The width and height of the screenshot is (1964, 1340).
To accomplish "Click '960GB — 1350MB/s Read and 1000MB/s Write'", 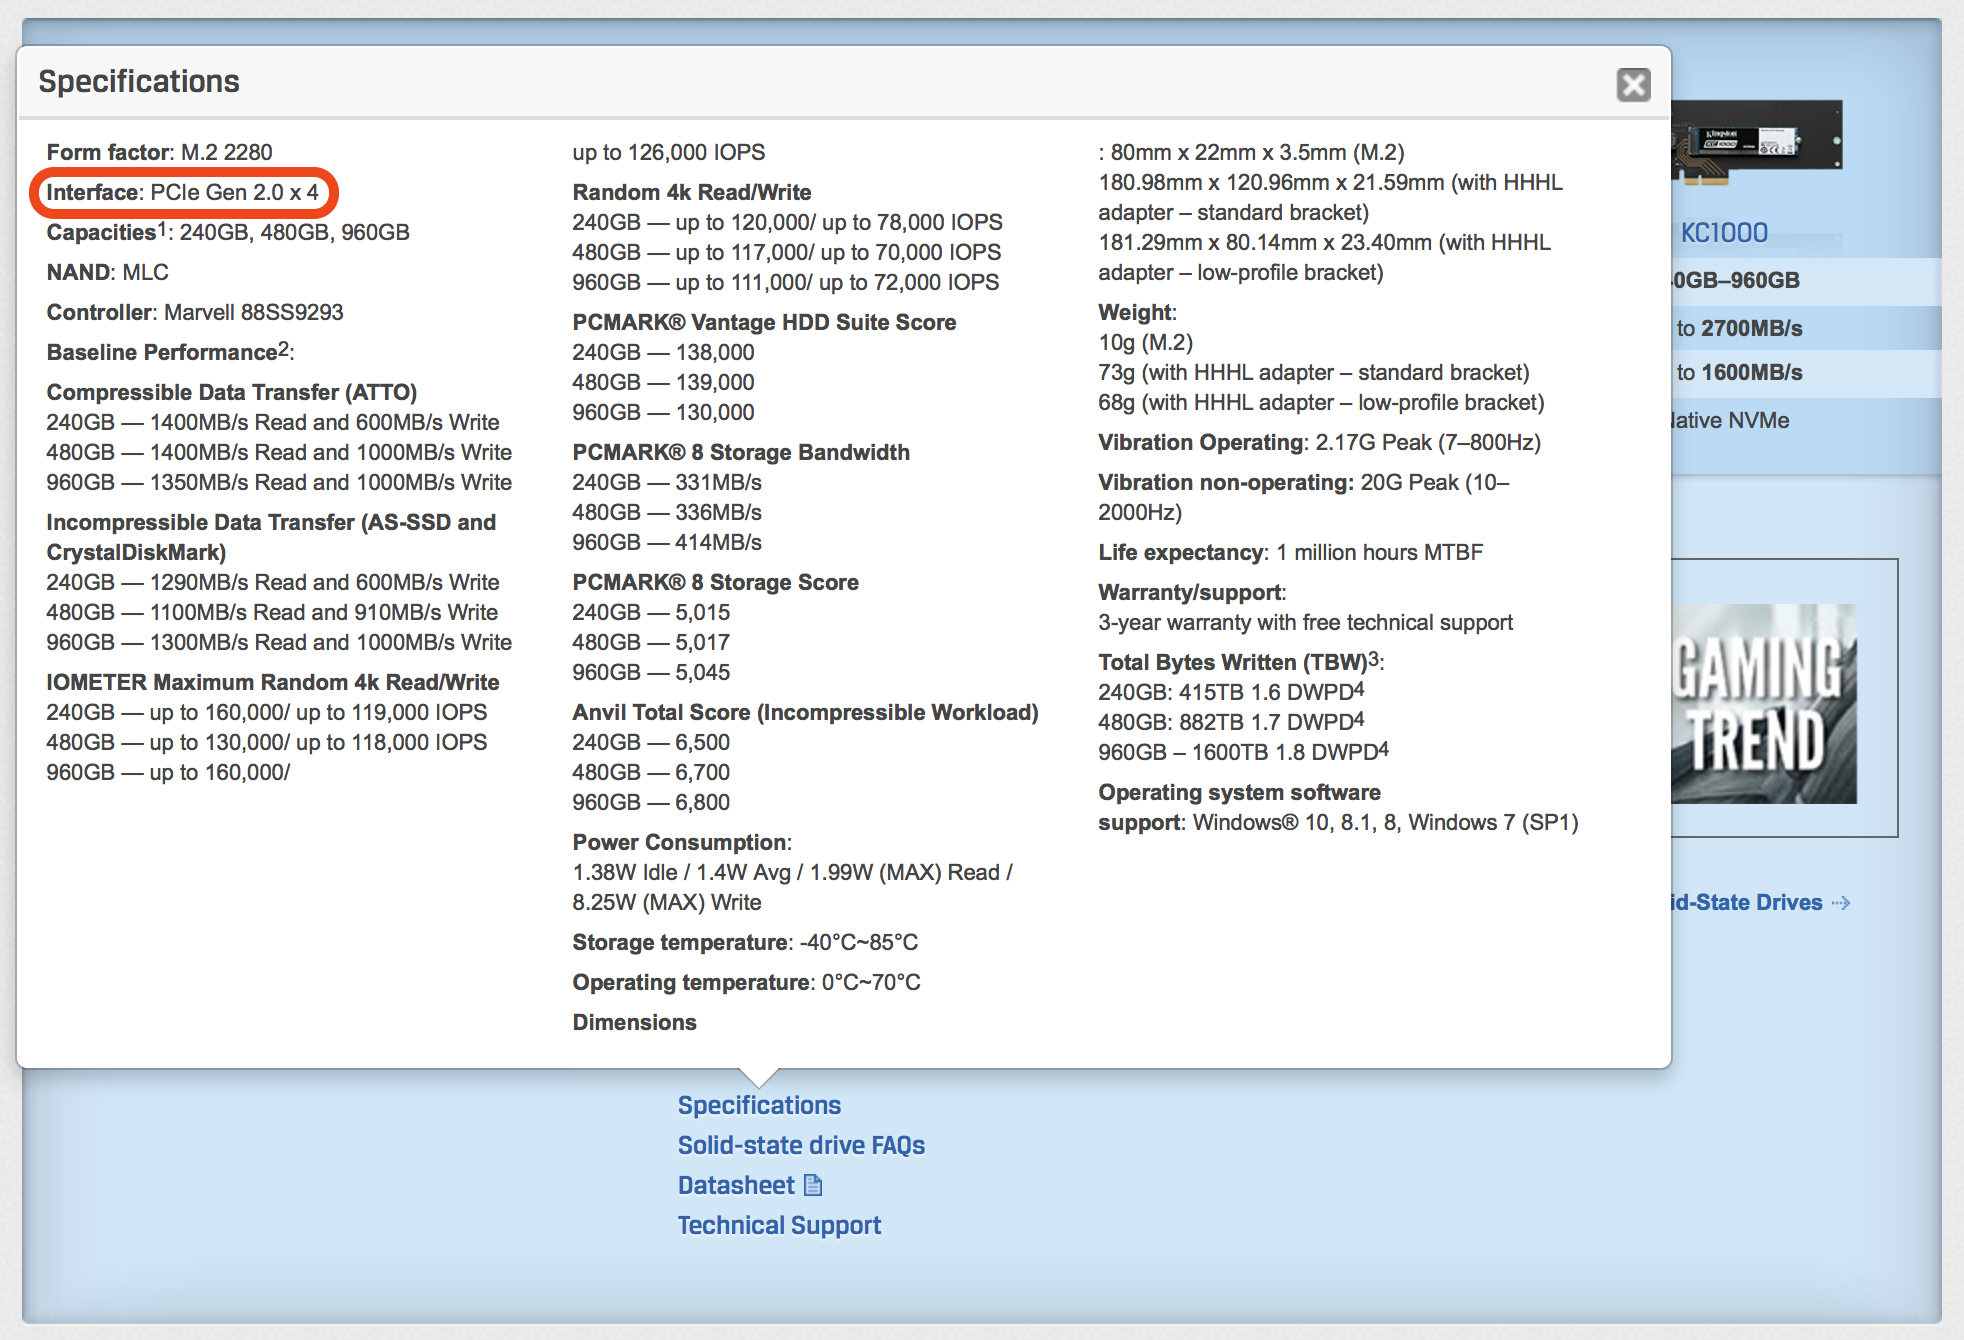I will point(279,482).
